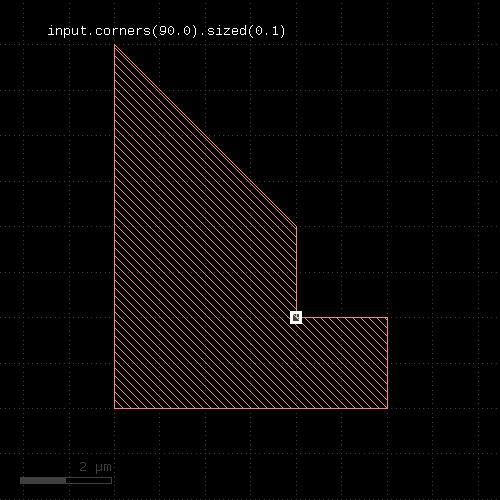This screenshot has width=500, height=500.
Task: Select the polygon's bottom-left corner vertex
Action: 114,408
